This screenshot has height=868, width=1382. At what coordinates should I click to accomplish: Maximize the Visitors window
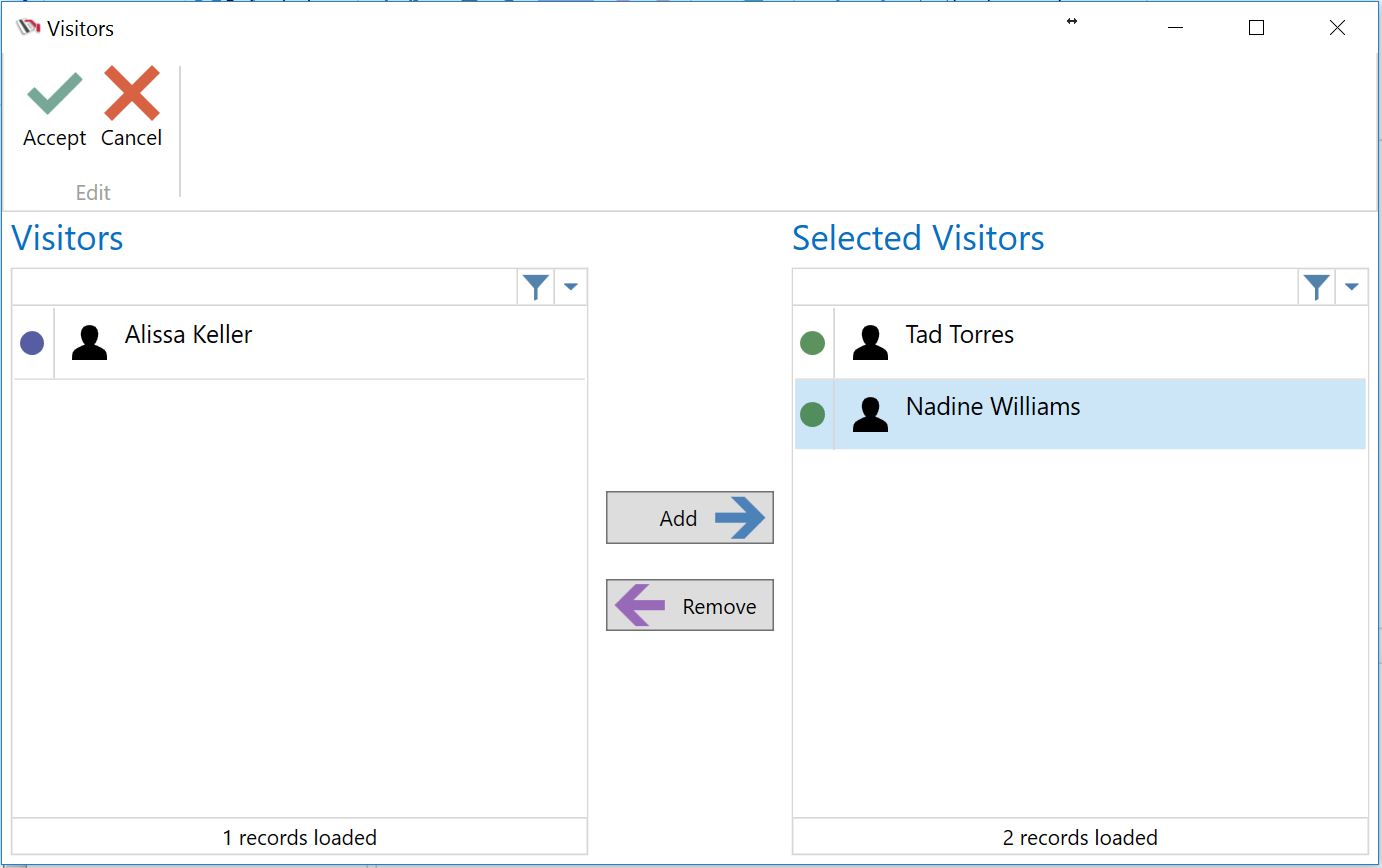(x=1257, y=28)
